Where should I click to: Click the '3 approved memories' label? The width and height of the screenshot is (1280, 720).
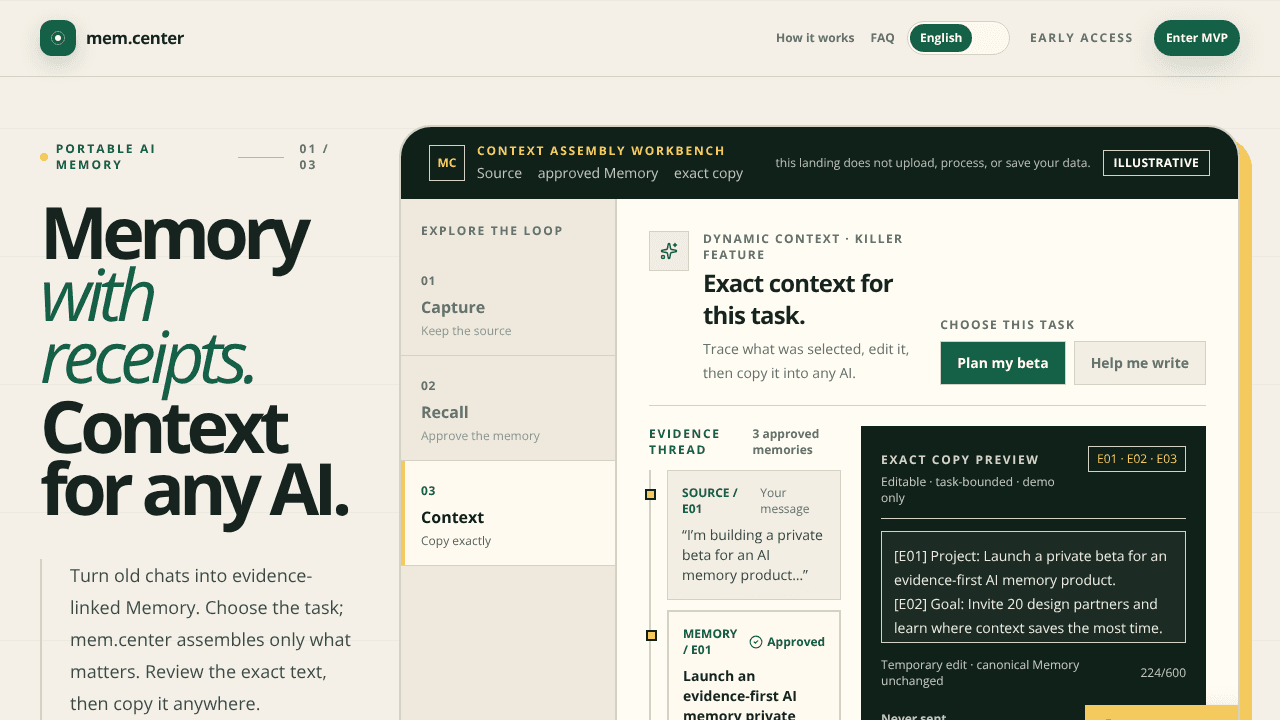click(x=786, y=442)
